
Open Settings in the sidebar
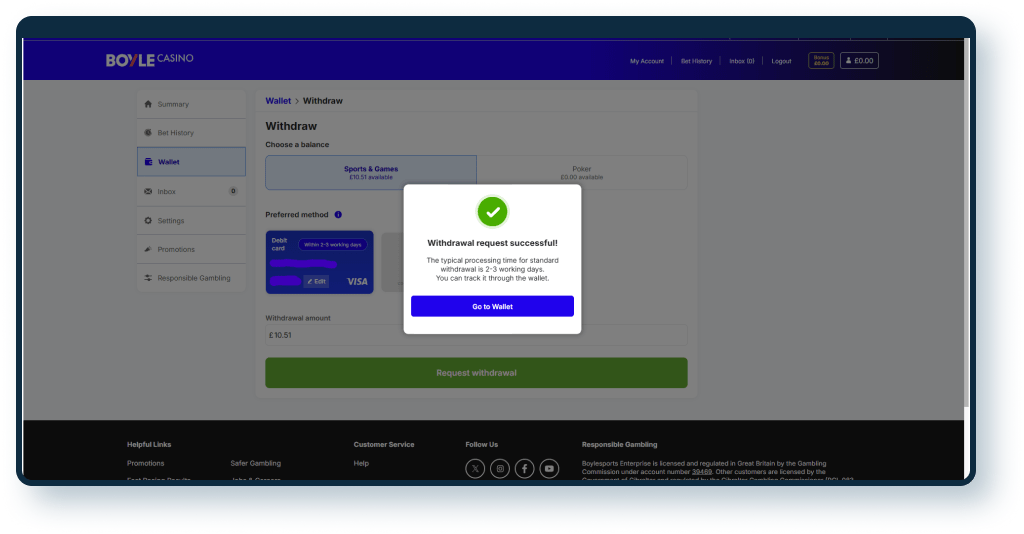(191, 220)
